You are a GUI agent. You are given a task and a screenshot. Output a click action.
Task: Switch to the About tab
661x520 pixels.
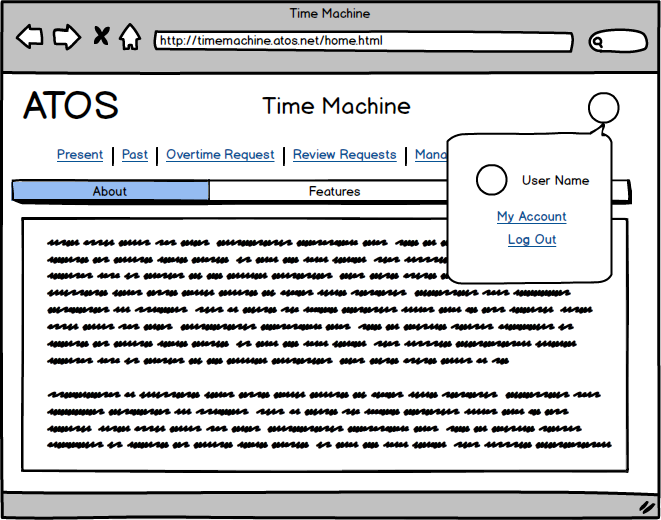click(110, 191)
